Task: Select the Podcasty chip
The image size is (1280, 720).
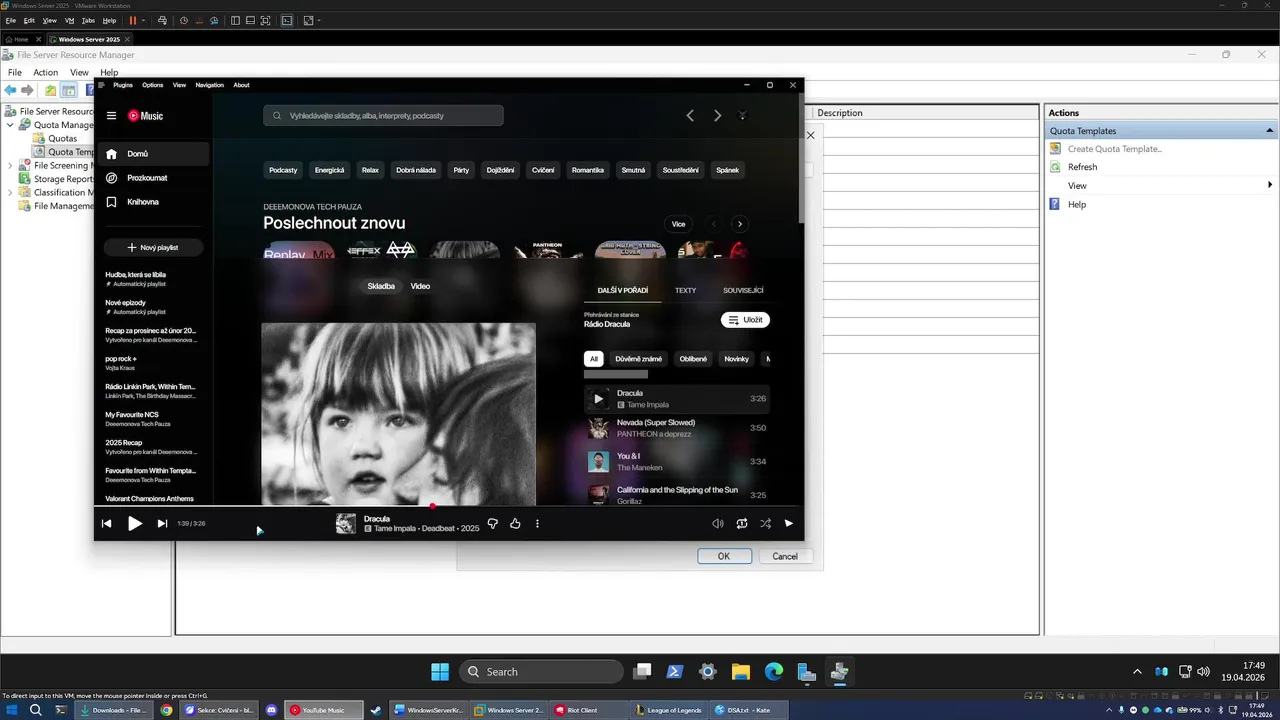Action: click(283, 170)
